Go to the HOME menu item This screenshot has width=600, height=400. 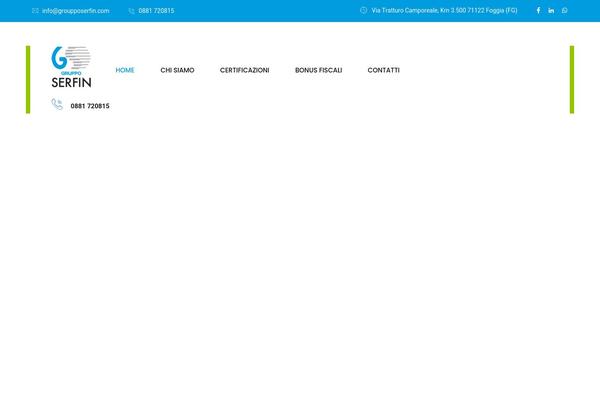pyautogui.click(x=125, y=70)
